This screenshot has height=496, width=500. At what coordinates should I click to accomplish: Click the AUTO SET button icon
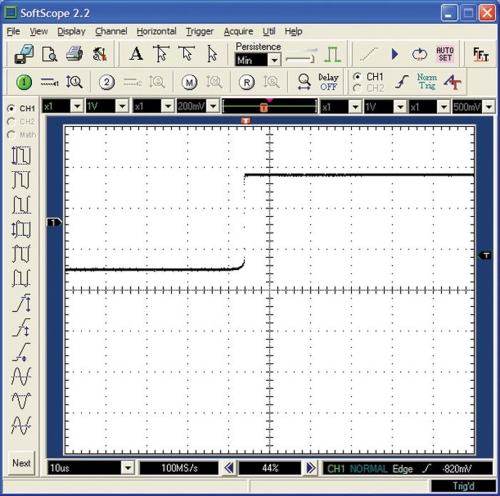point(445,54)
